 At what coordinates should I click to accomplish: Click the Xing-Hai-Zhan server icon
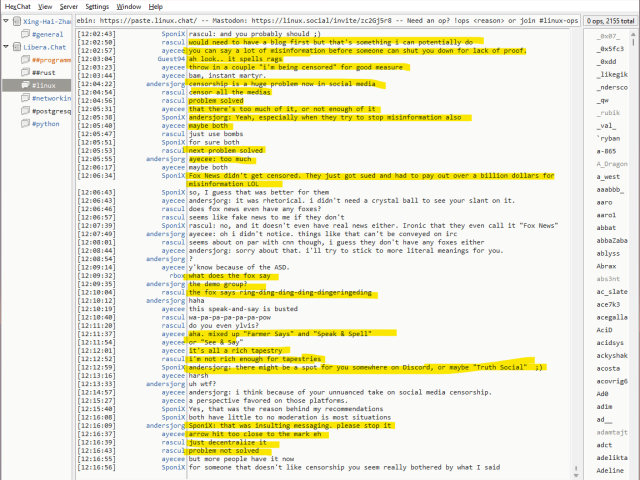click(17, 21)
